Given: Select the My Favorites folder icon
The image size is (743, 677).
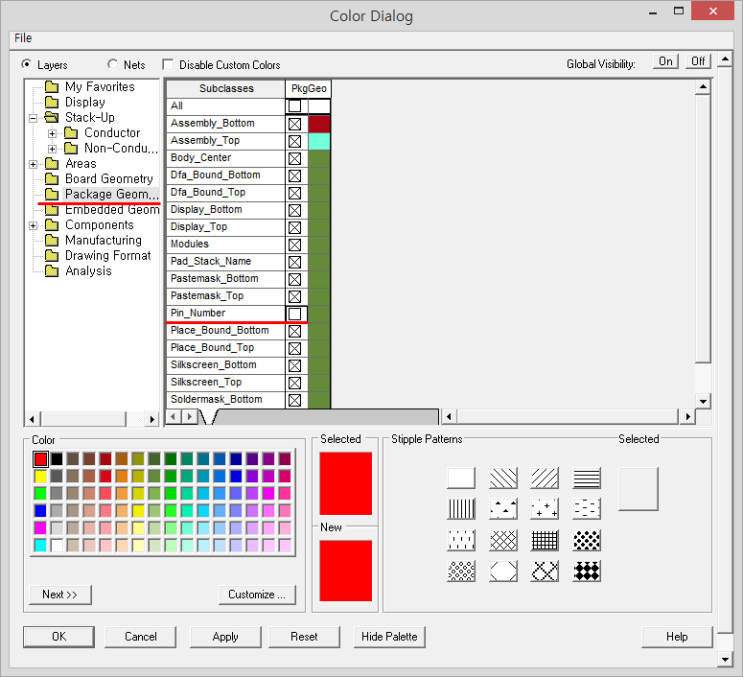Looking at the screenshot, I should pyautogui.click(x=52, y=87).
